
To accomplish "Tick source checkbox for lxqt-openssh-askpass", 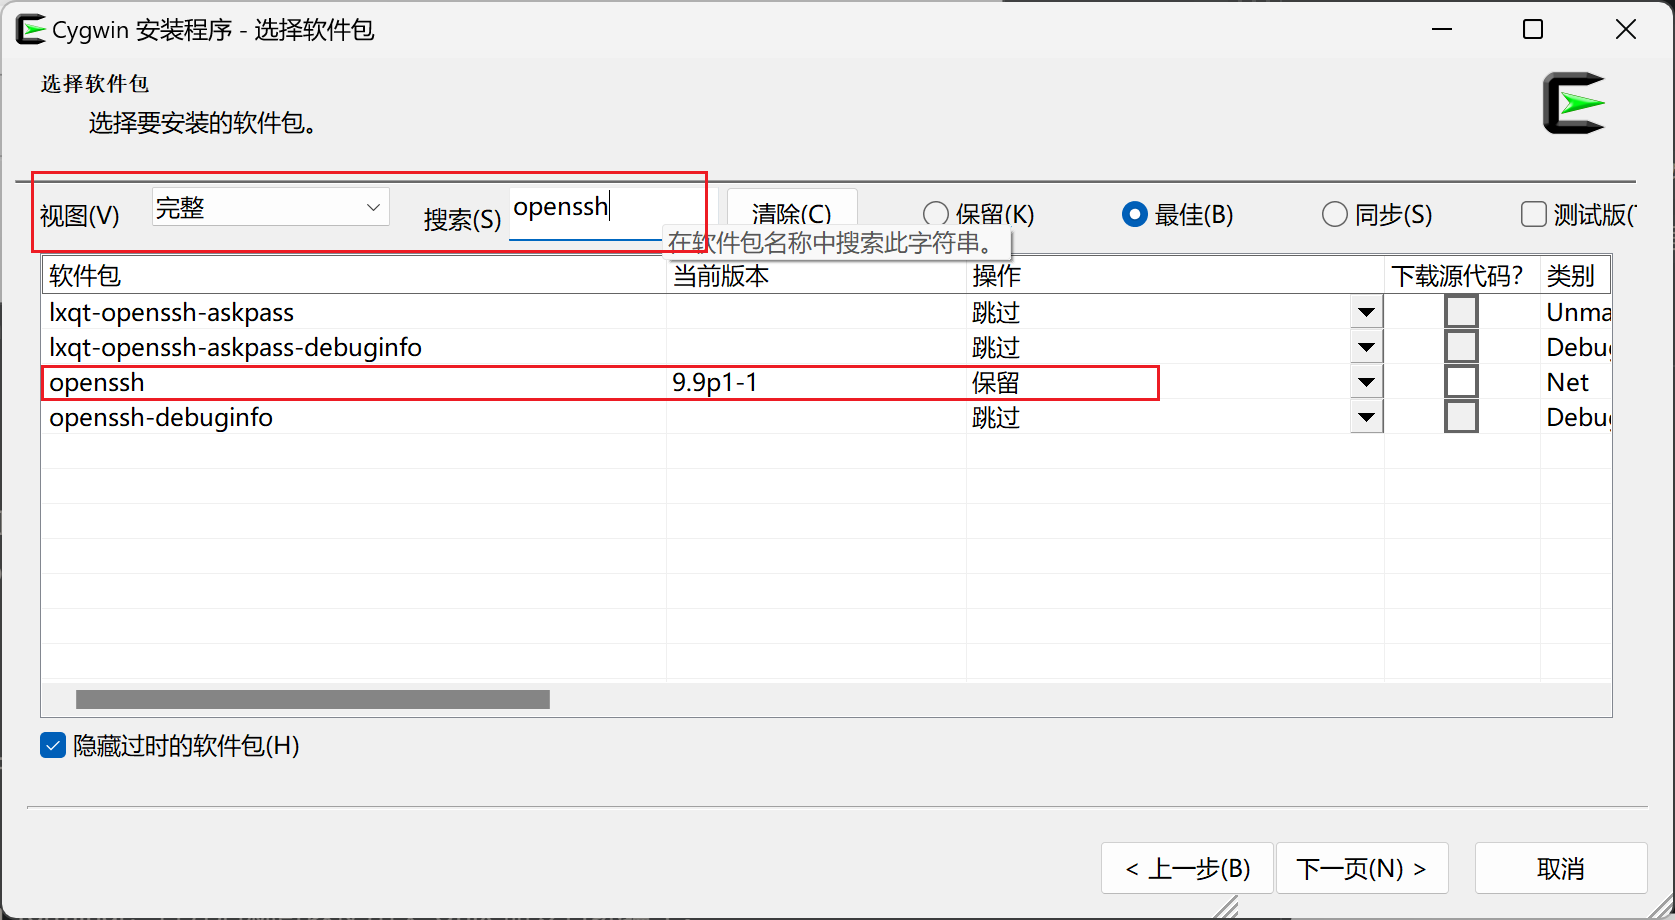I will tap(1461, 312).
